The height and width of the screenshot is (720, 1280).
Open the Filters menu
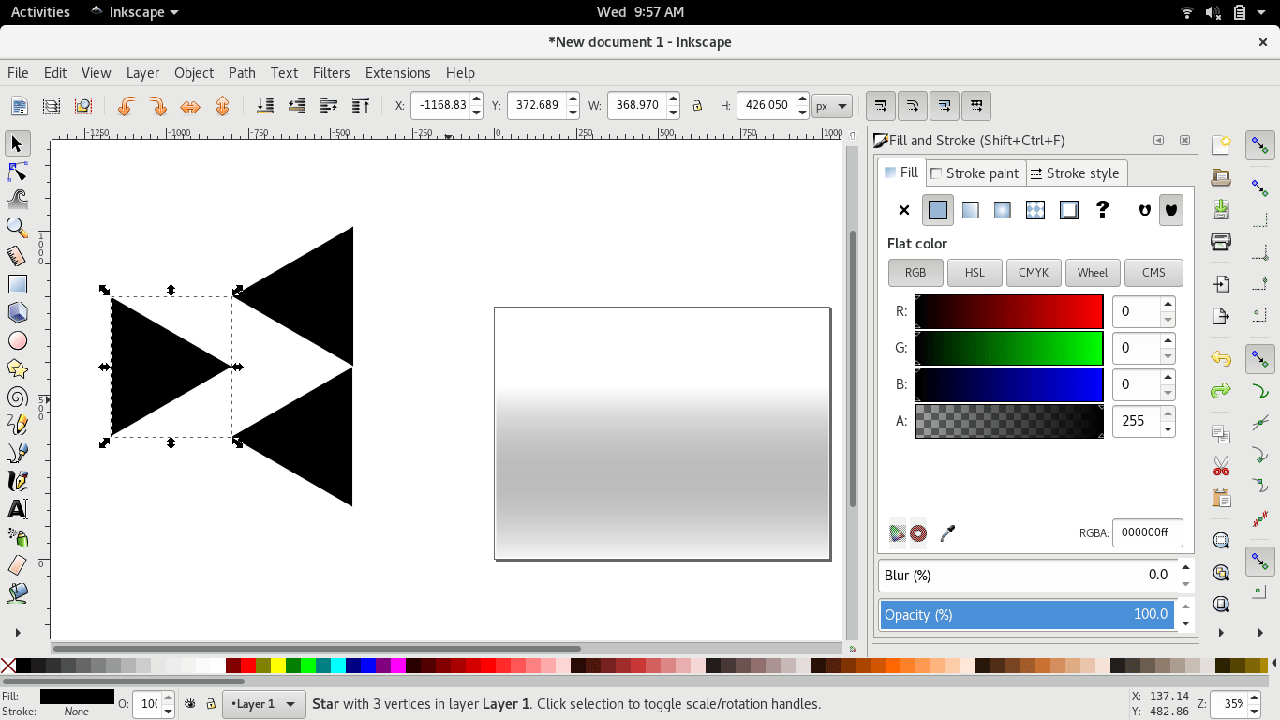tap(331, 73)
